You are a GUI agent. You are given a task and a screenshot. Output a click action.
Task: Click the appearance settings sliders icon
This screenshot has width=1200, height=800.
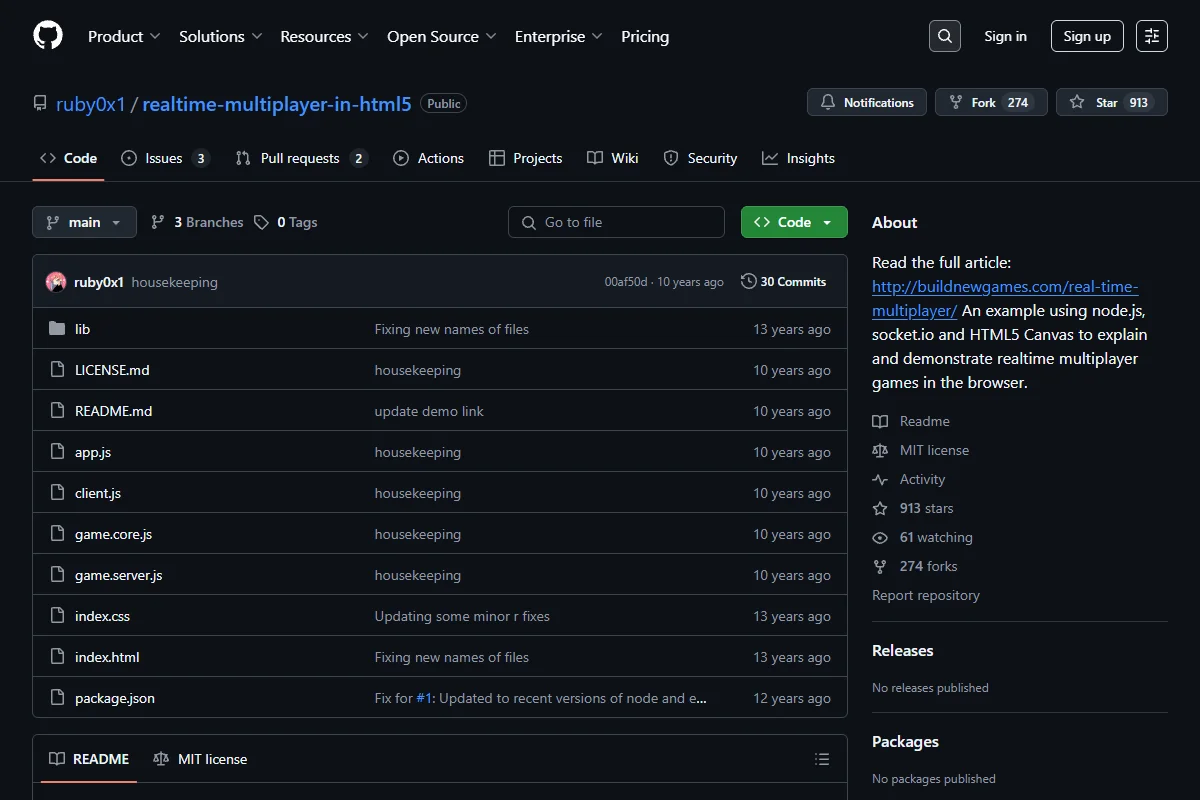point(1152,36)
